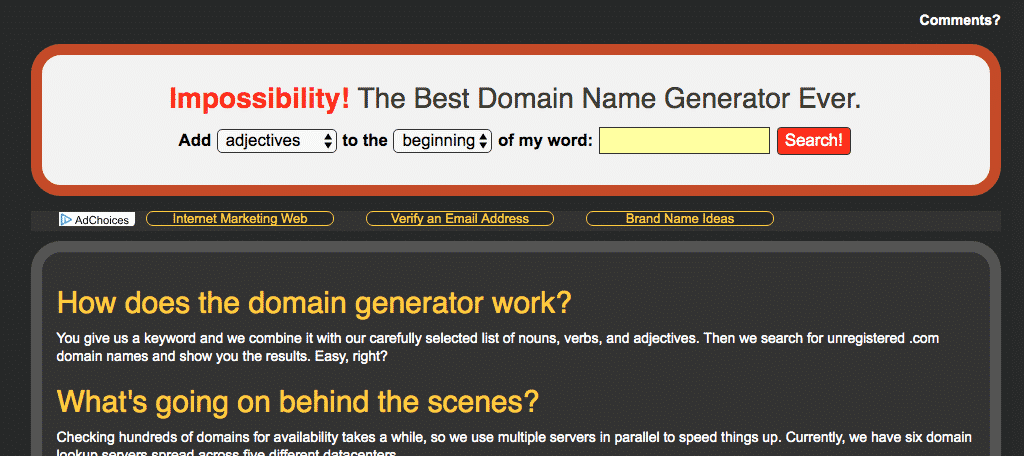
Task: Open the Comments? link
Action: [959, 20]
